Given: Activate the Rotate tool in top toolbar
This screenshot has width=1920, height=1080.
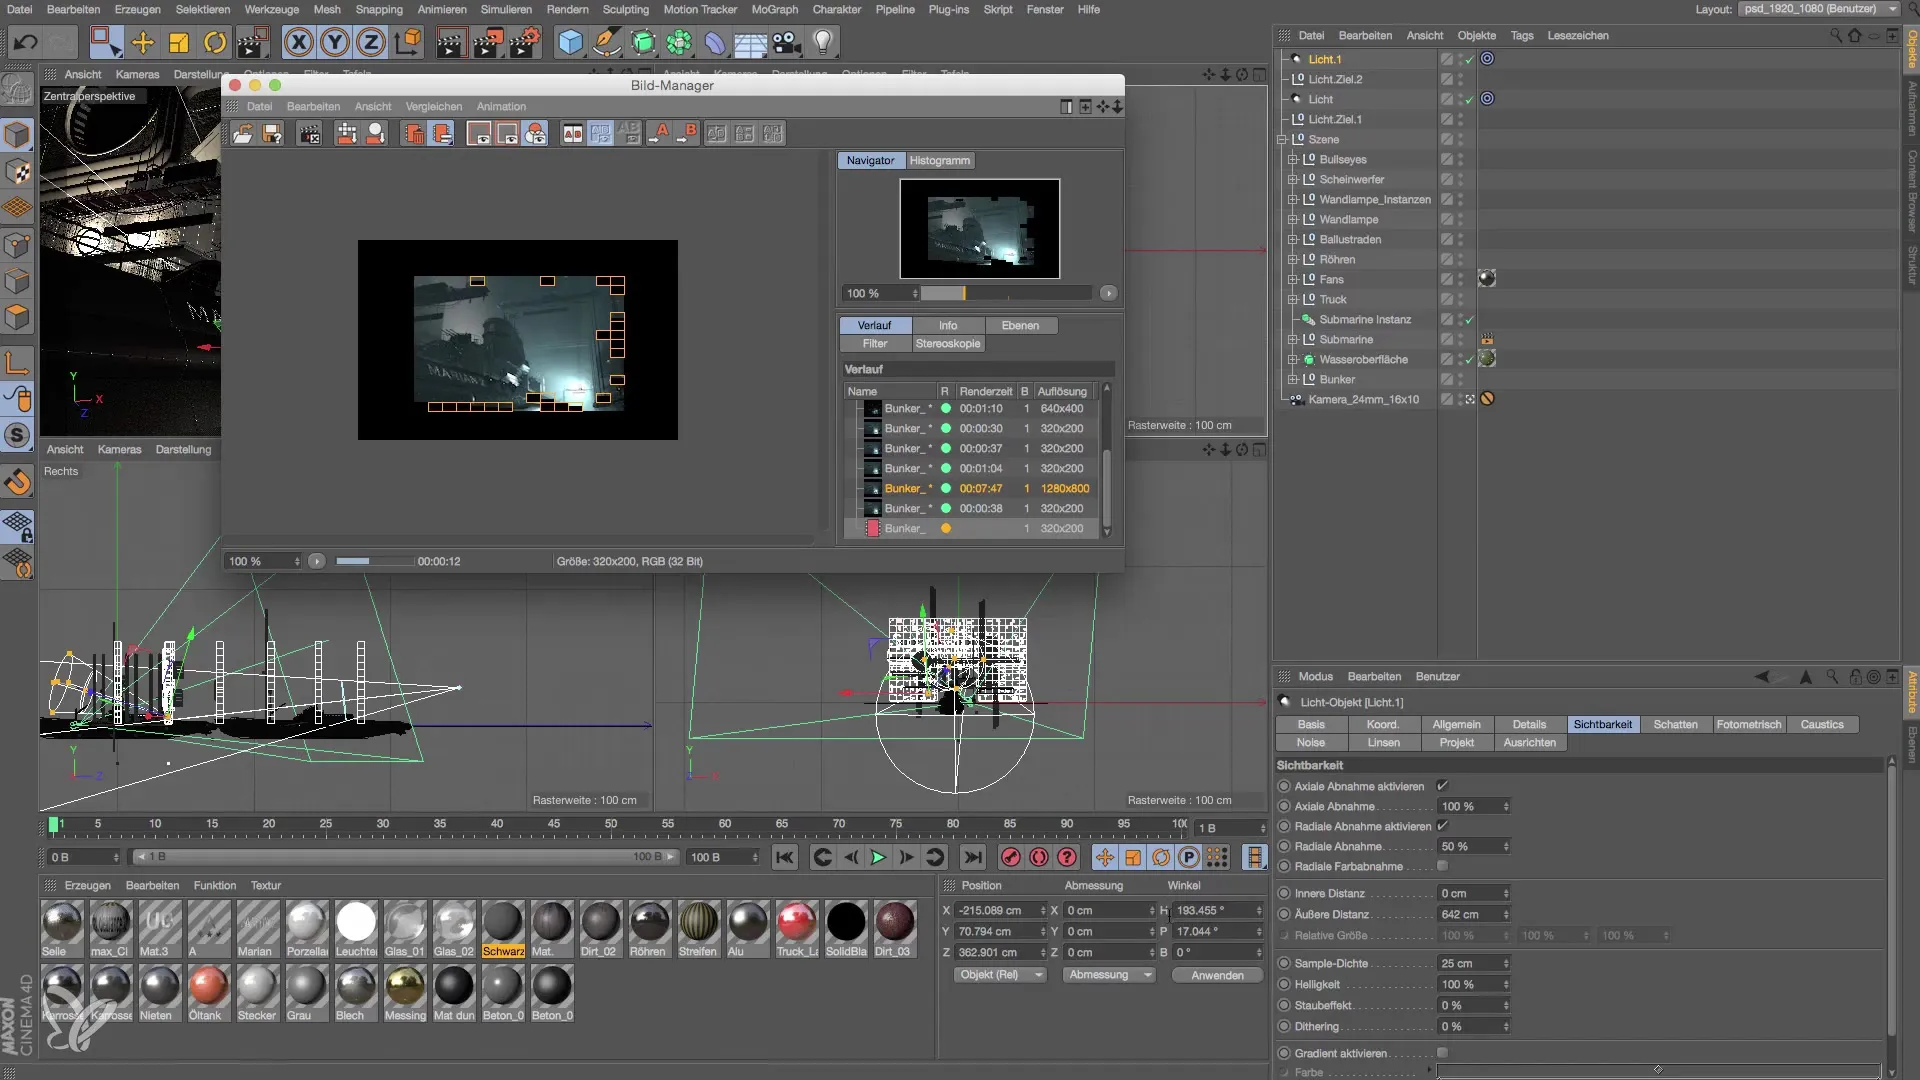Looking at the screenshot, I should (x=215, y=42).
